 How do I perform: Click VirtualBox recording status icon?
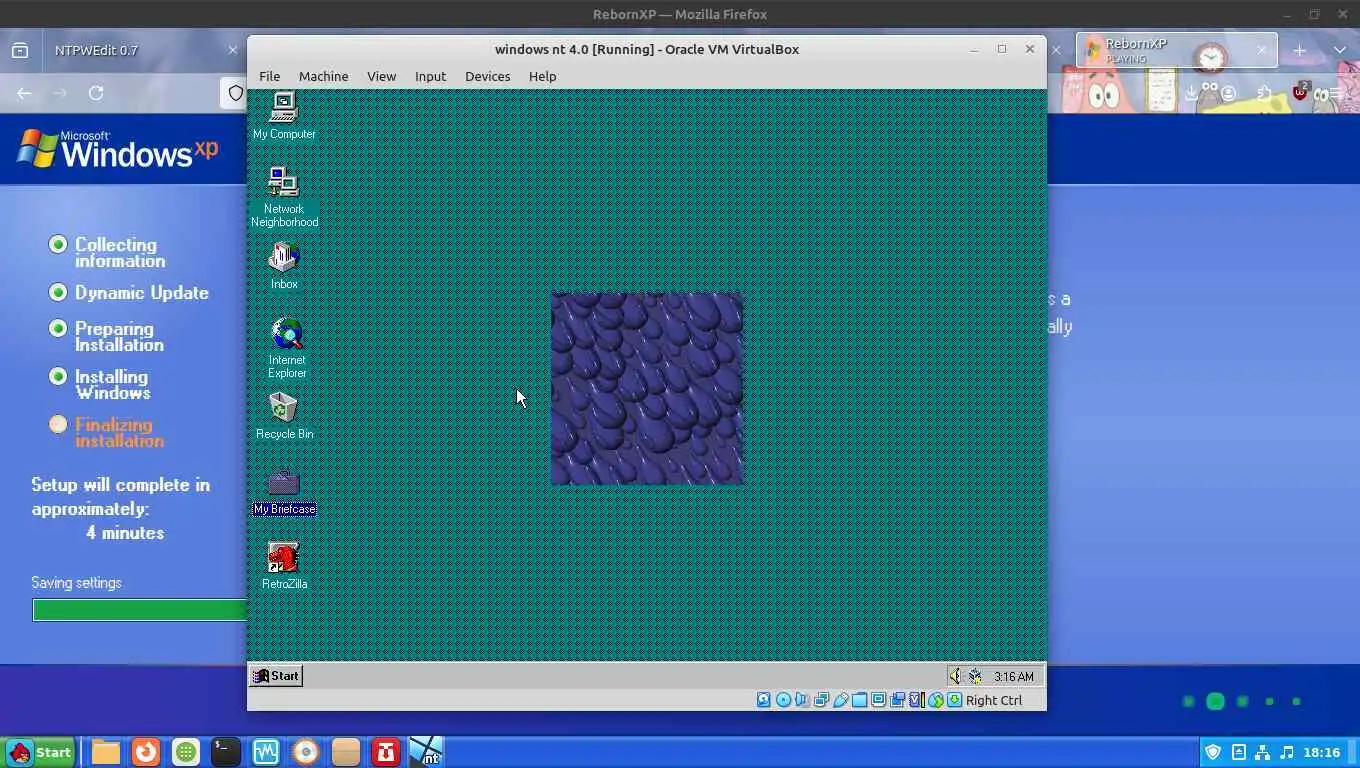[x=897, y=700]
